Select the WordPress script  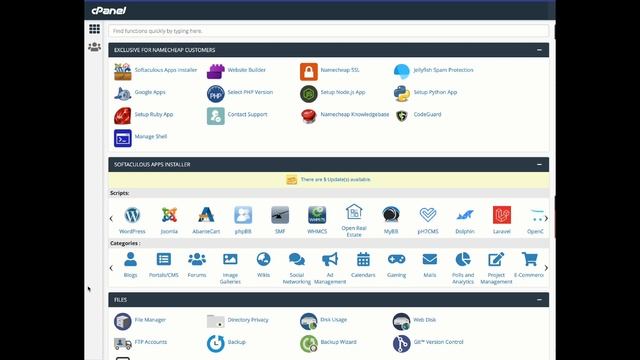[132, 220]
